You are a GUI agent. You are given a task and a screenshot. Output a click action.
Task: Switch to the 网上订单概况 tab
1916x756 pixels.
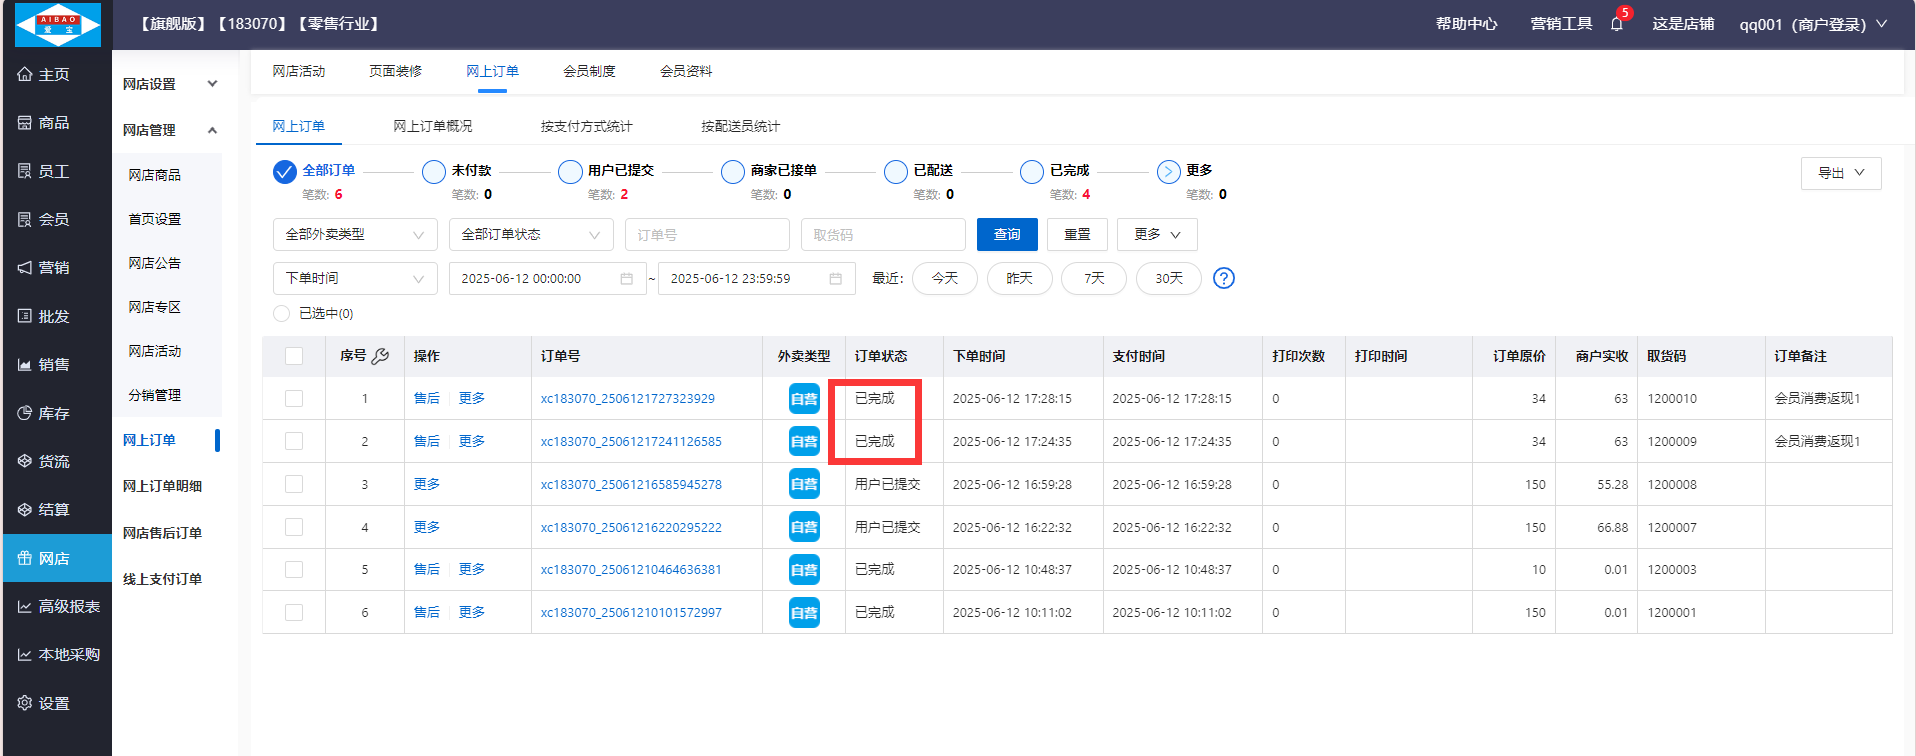[432, 126]
